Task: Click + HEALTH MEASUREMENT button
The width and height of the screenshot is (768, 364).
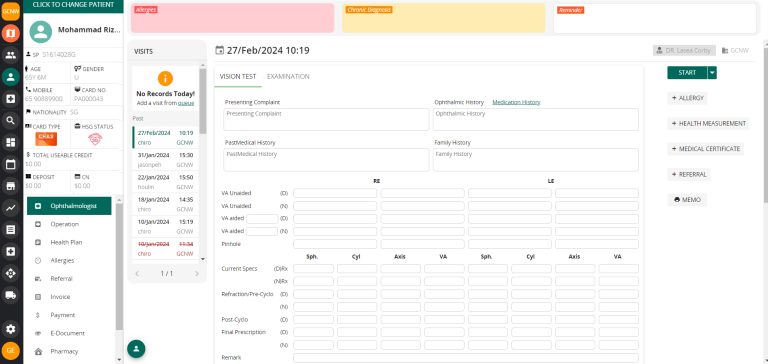Action: pos(708,123)
